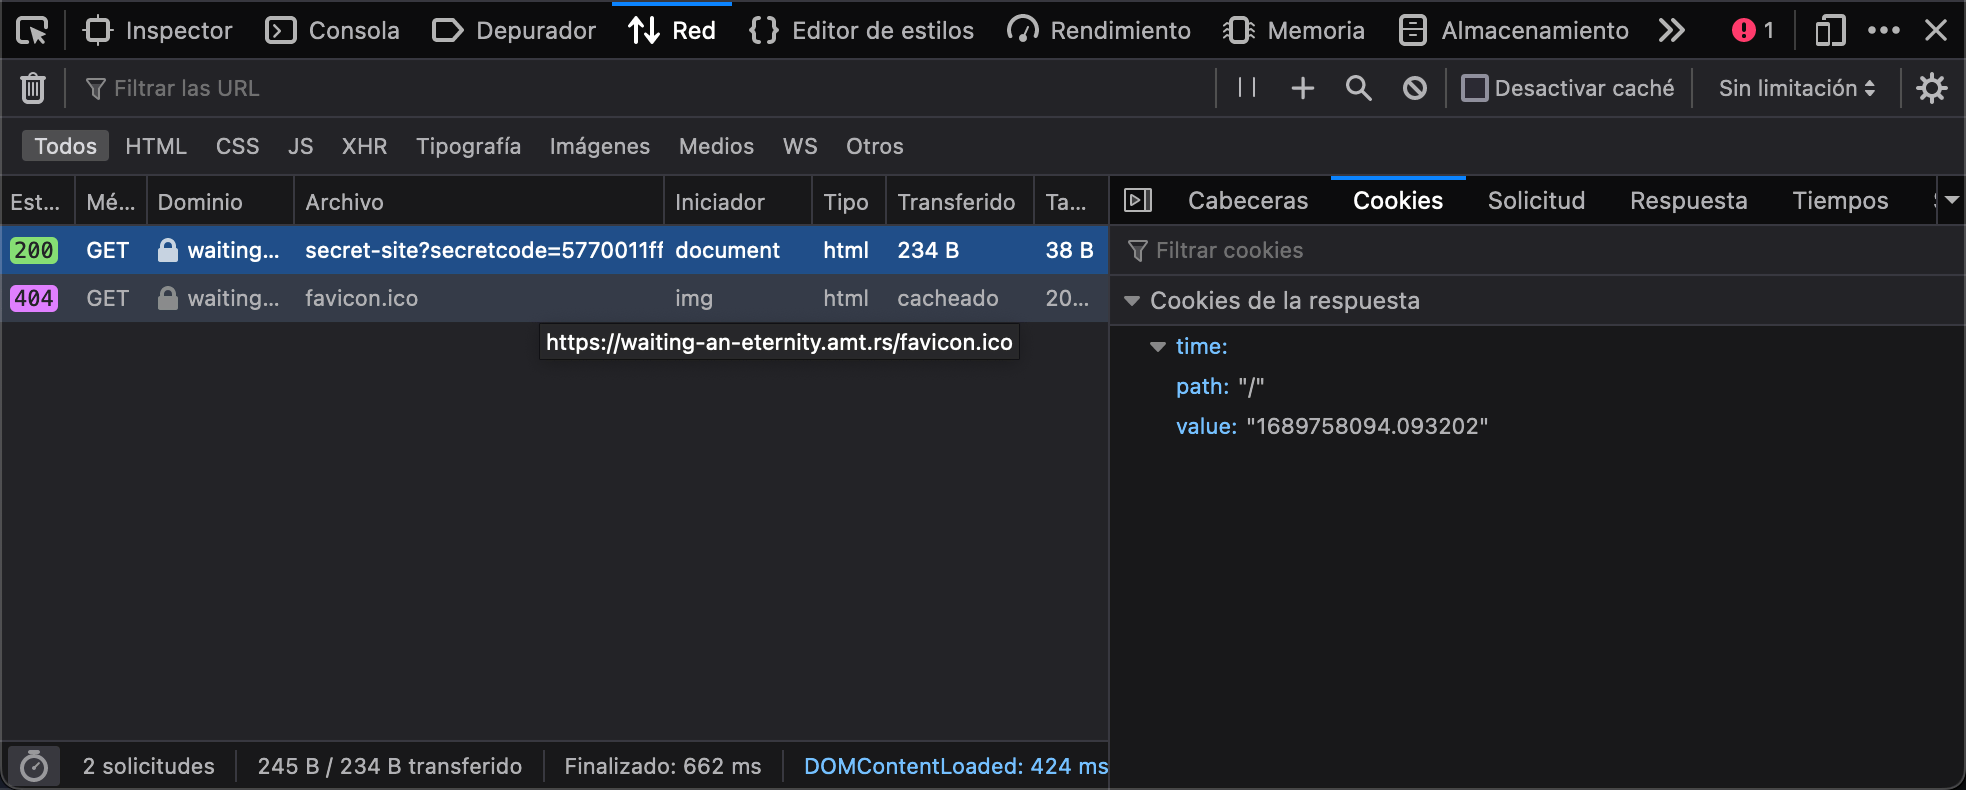Collapse the request details pane icon

[x=1138, y=201]
